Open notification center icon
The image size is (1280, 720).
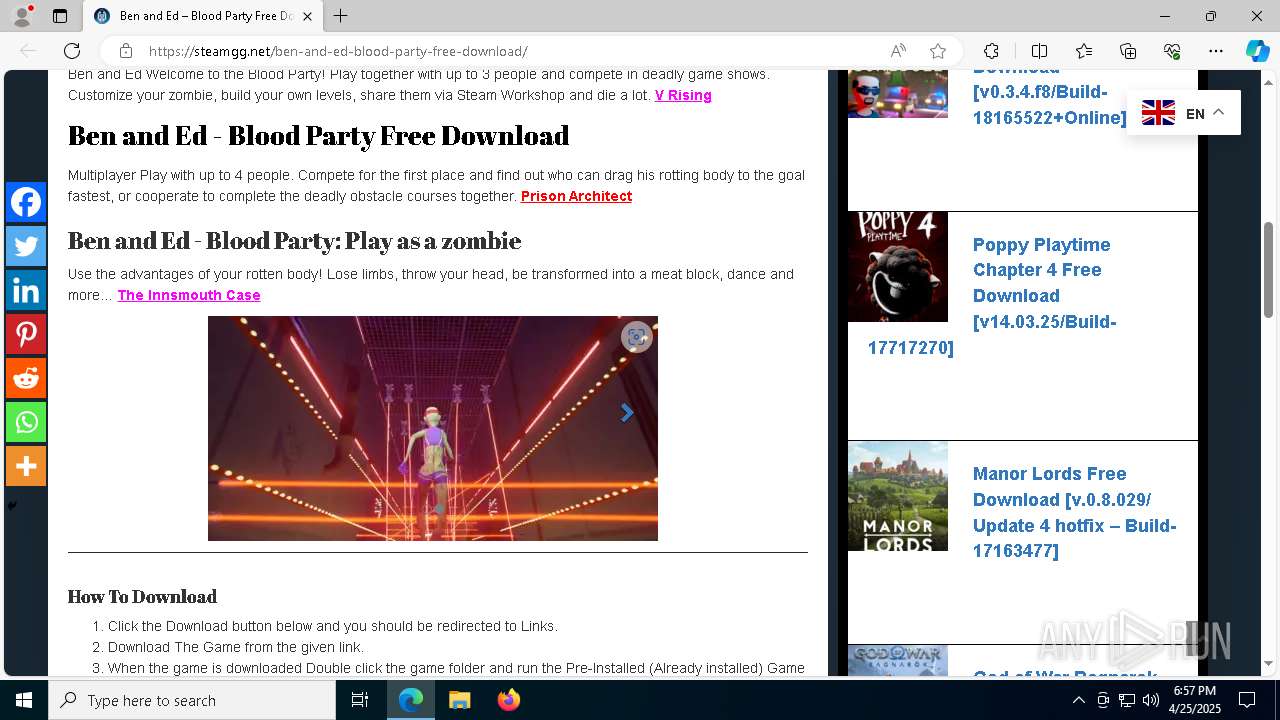coord(1247,700)
